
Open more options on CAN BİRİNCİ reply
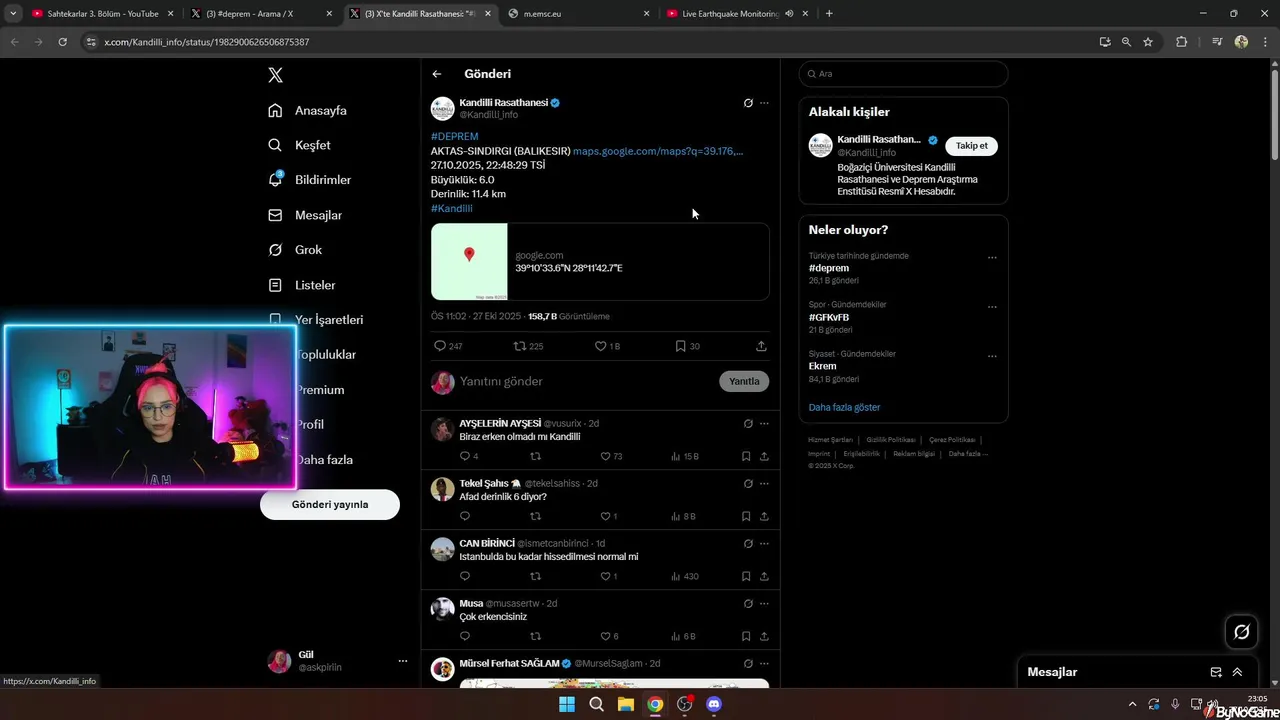764,543
